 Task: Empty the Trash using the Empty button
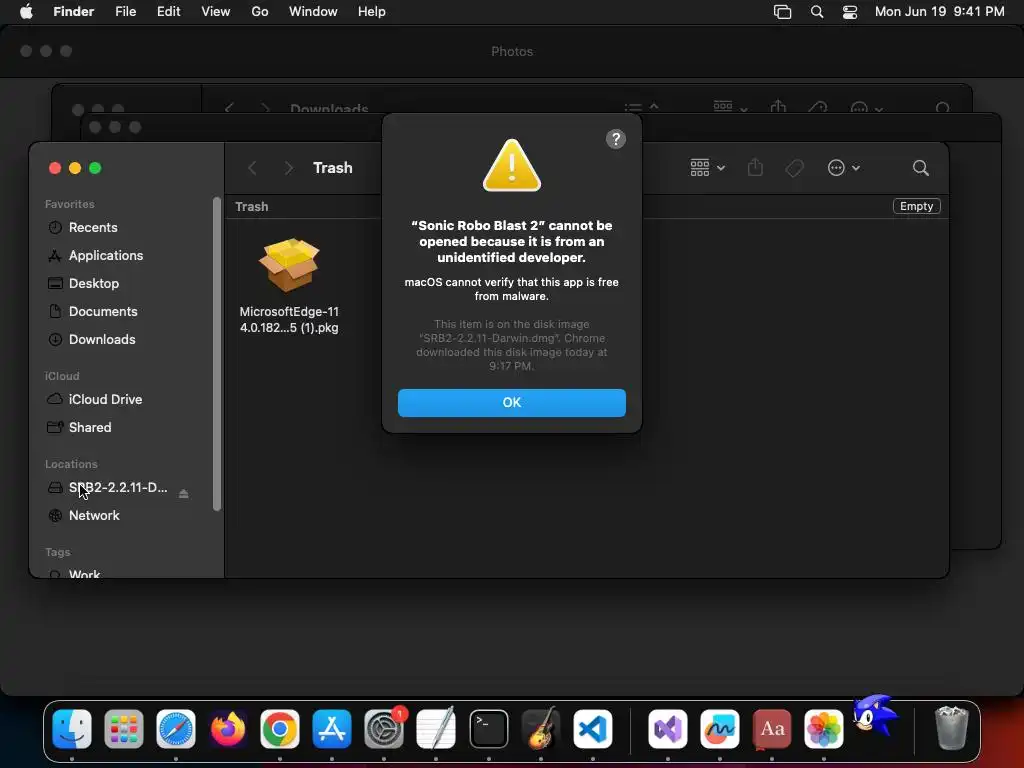(916, 206)
